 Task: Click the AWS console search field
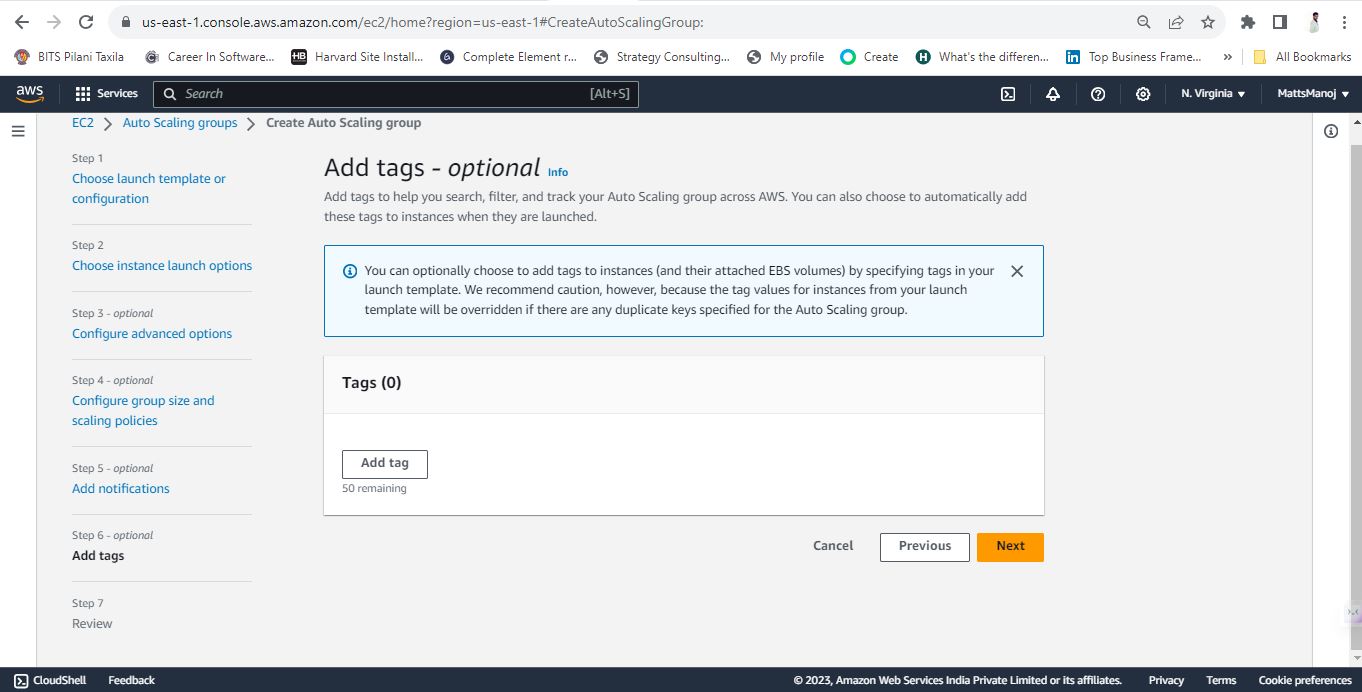pos(396,94)
